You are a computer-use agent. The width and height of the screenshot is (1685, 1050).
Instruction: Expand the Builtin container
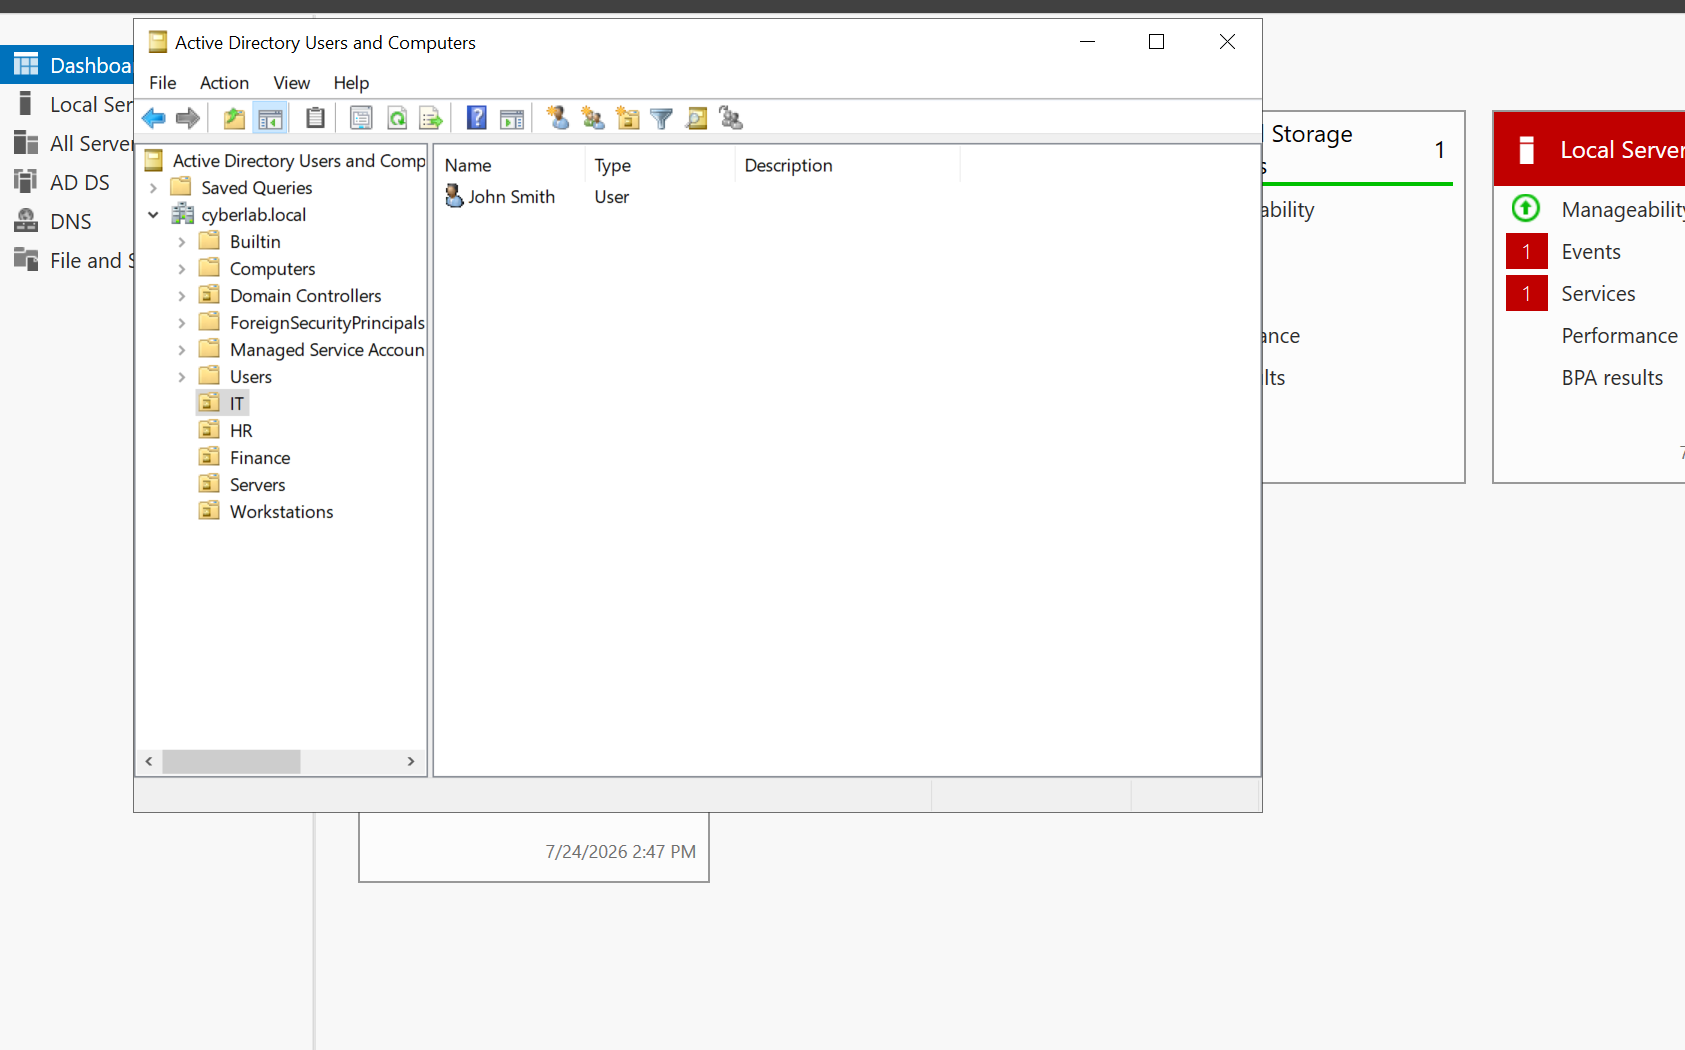click(181, 242)
